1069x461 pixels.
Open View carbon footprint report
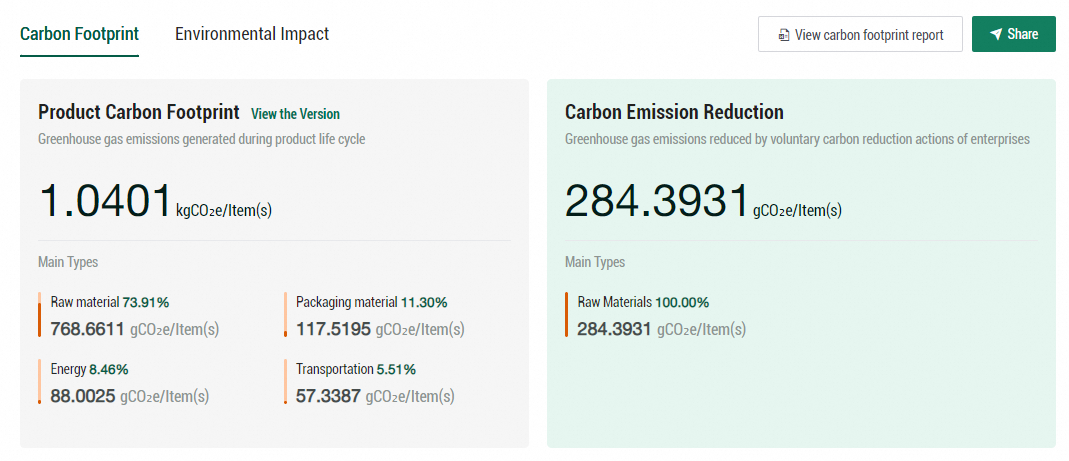(860, 34)
